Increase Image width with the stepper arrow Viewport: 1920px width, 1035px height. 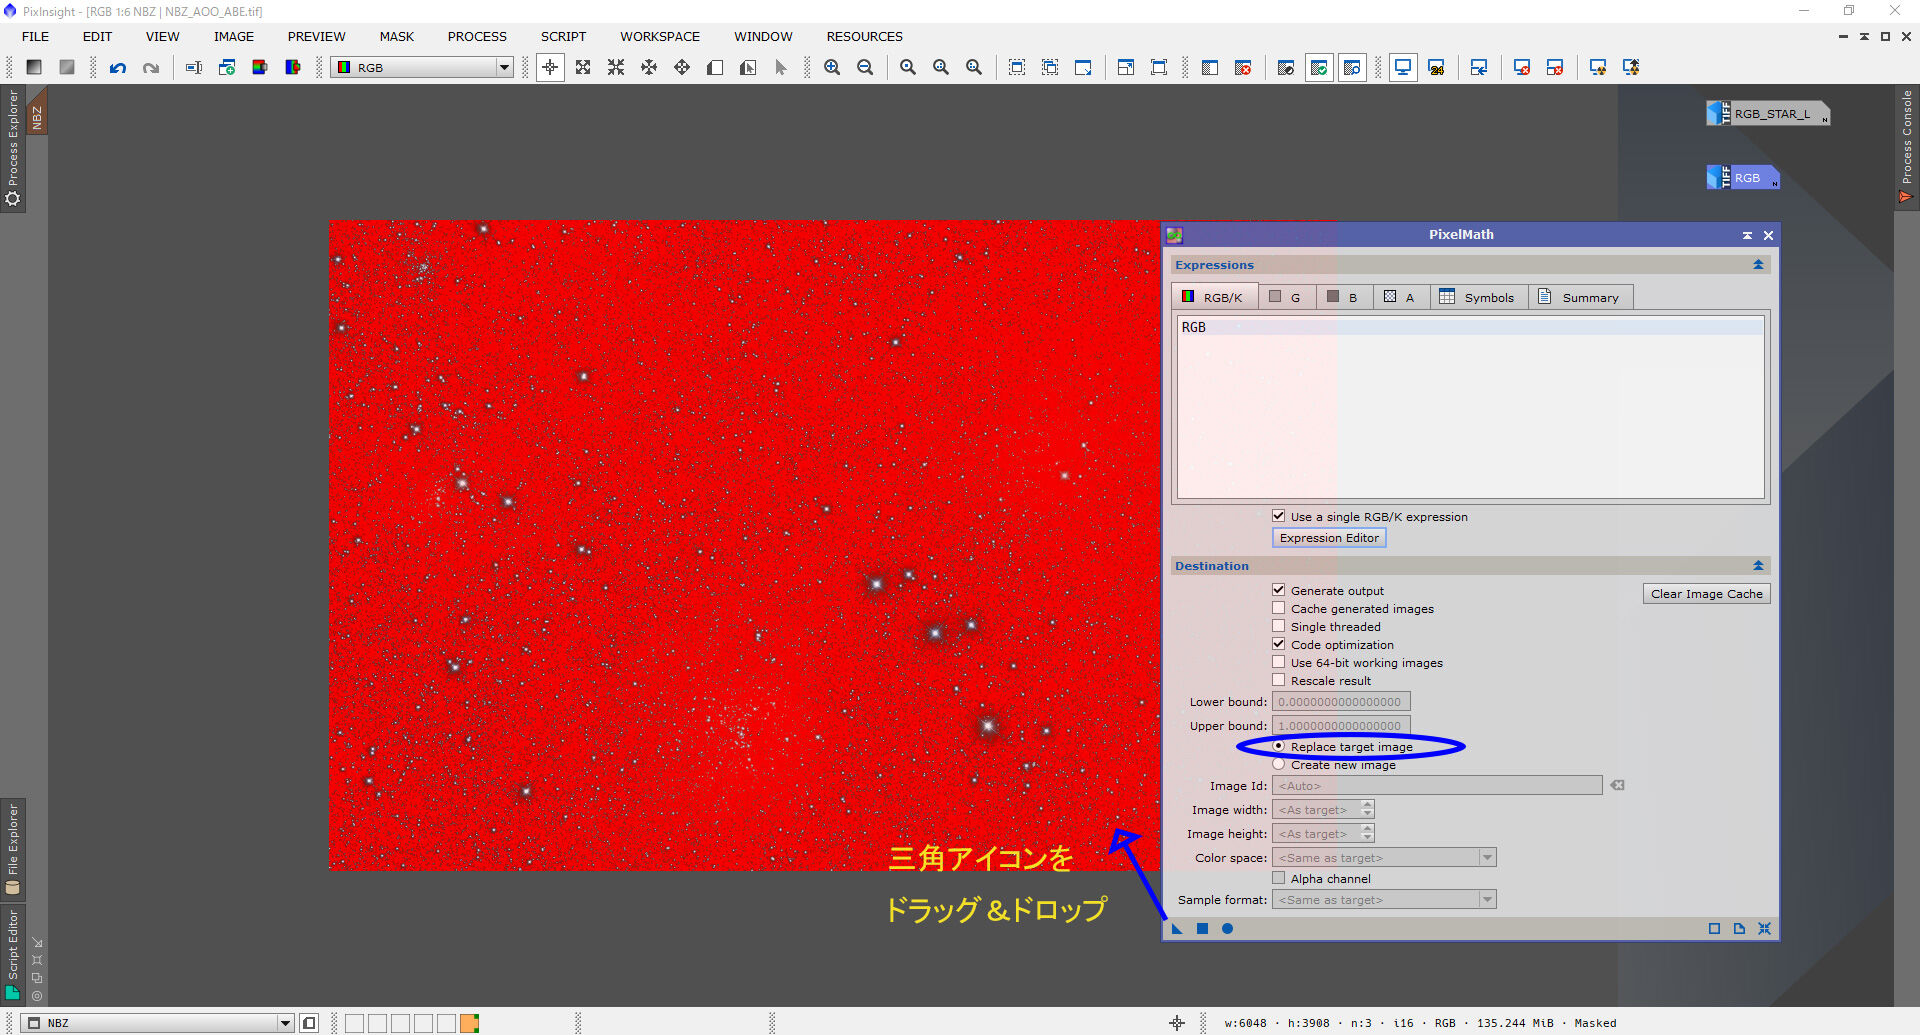1367,805
